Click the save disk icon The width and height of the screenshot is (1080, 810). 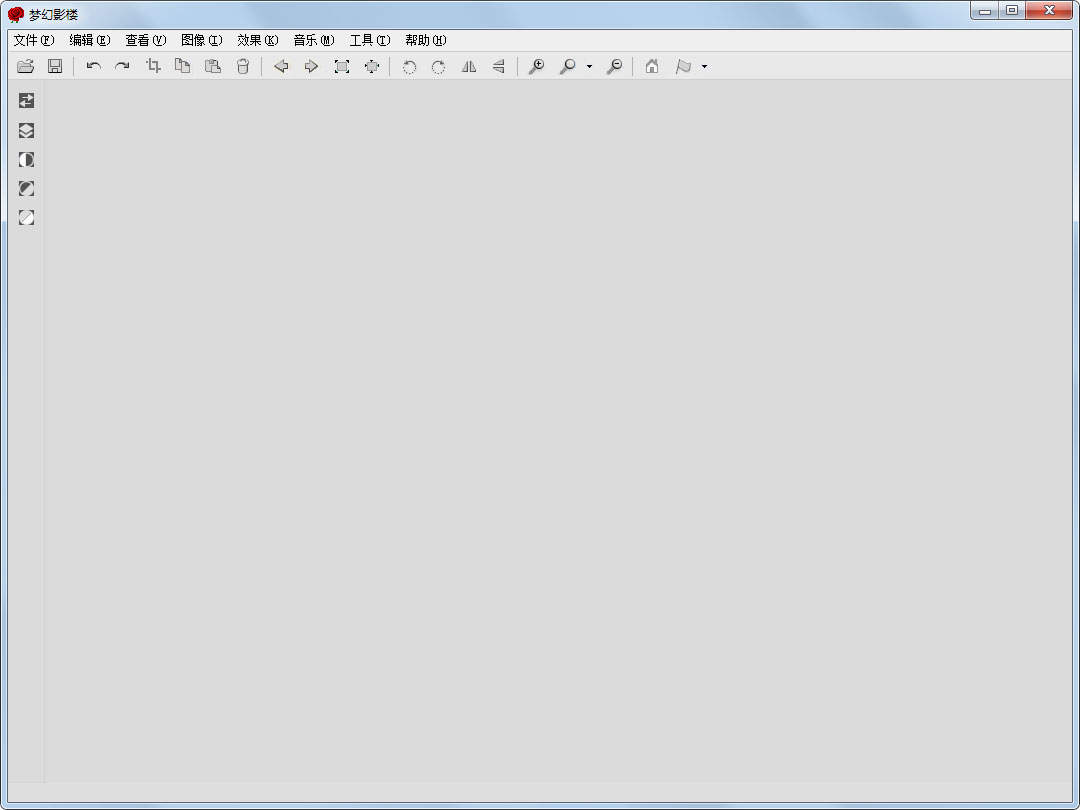tap(55, 66)
